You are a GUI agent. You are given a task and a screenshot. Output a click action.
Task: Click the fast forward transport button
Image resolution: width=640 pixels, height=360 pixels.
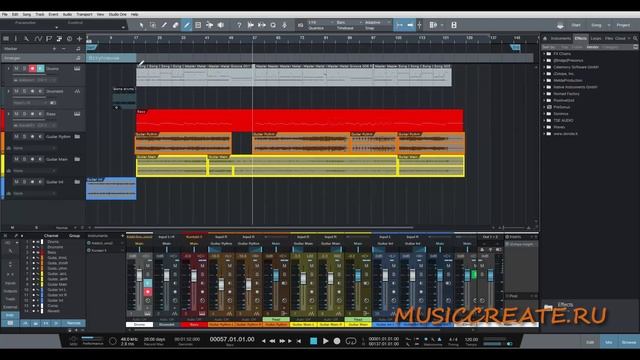[282, 341]
